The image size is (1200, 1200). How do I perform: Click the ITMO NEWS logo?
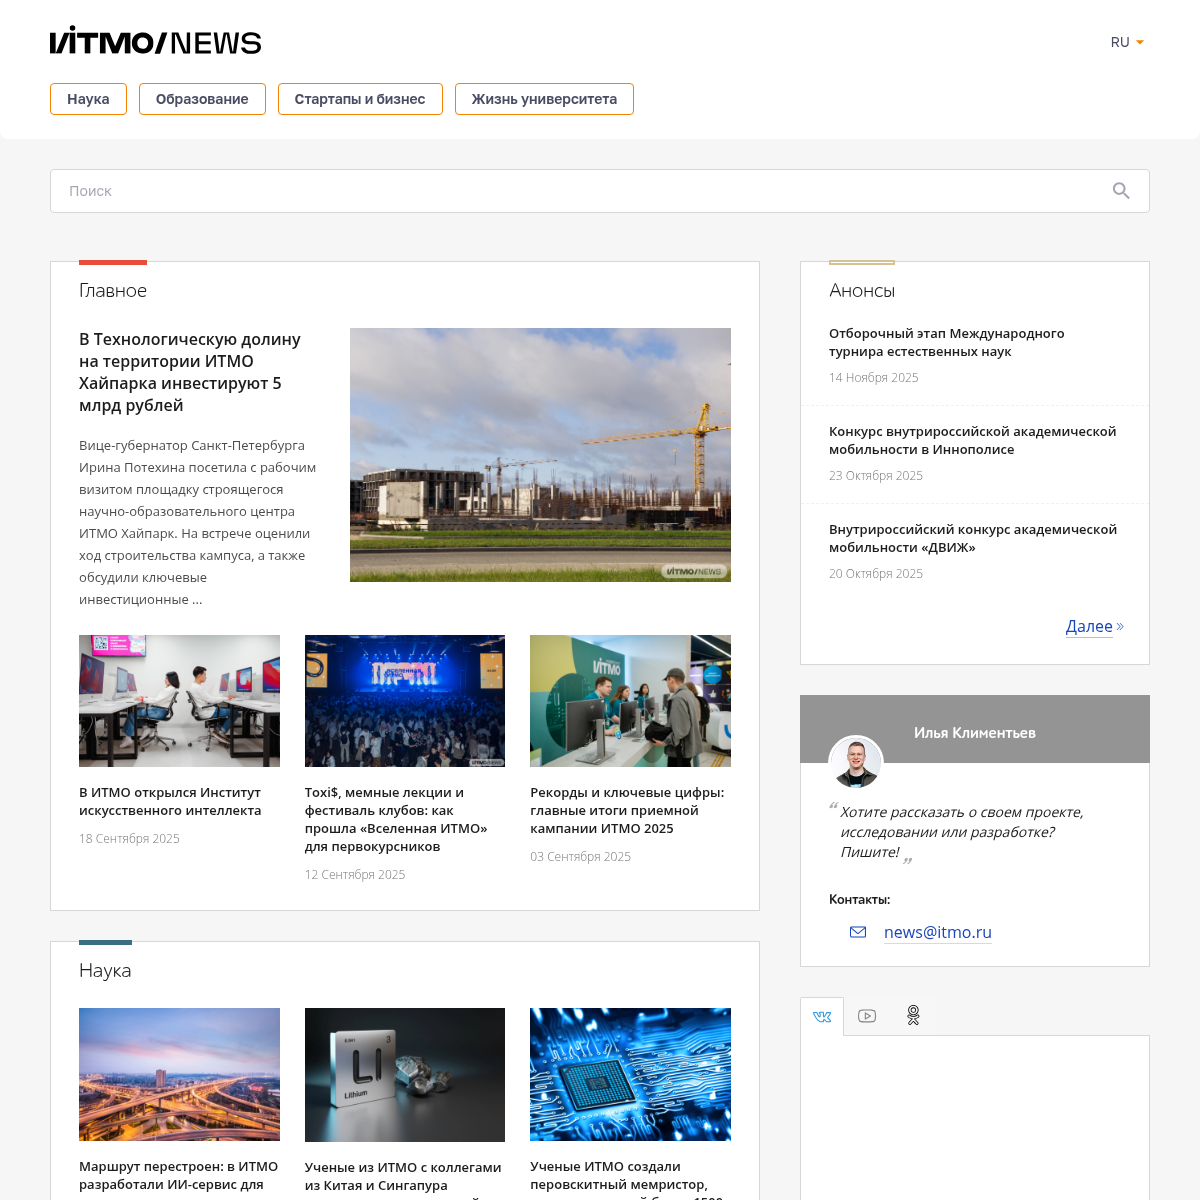pyautogui.click(x=156, y=40)
